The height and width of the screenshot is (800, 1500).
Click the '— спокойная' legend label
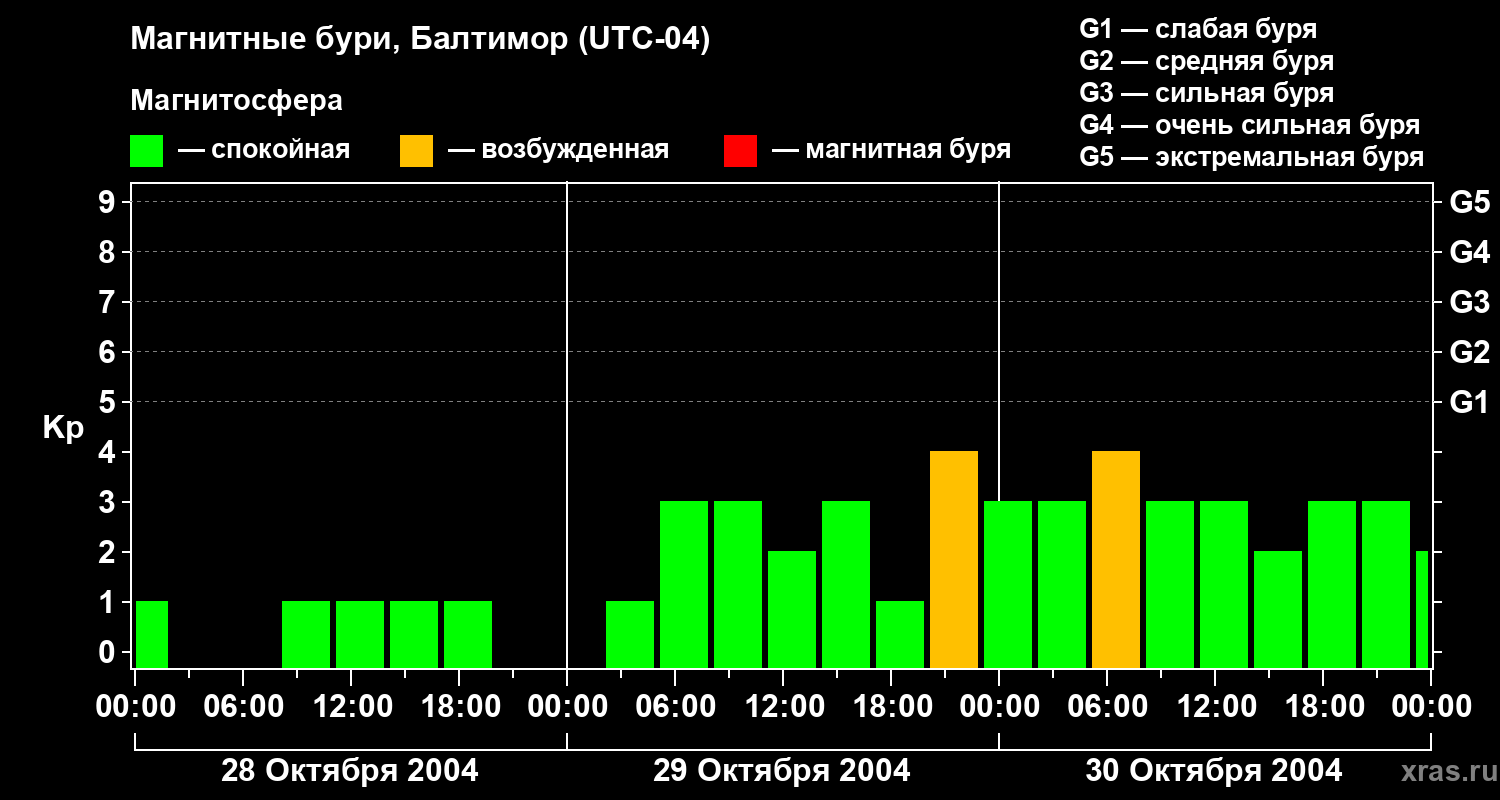pyautogui.click(x=264, y=150)
